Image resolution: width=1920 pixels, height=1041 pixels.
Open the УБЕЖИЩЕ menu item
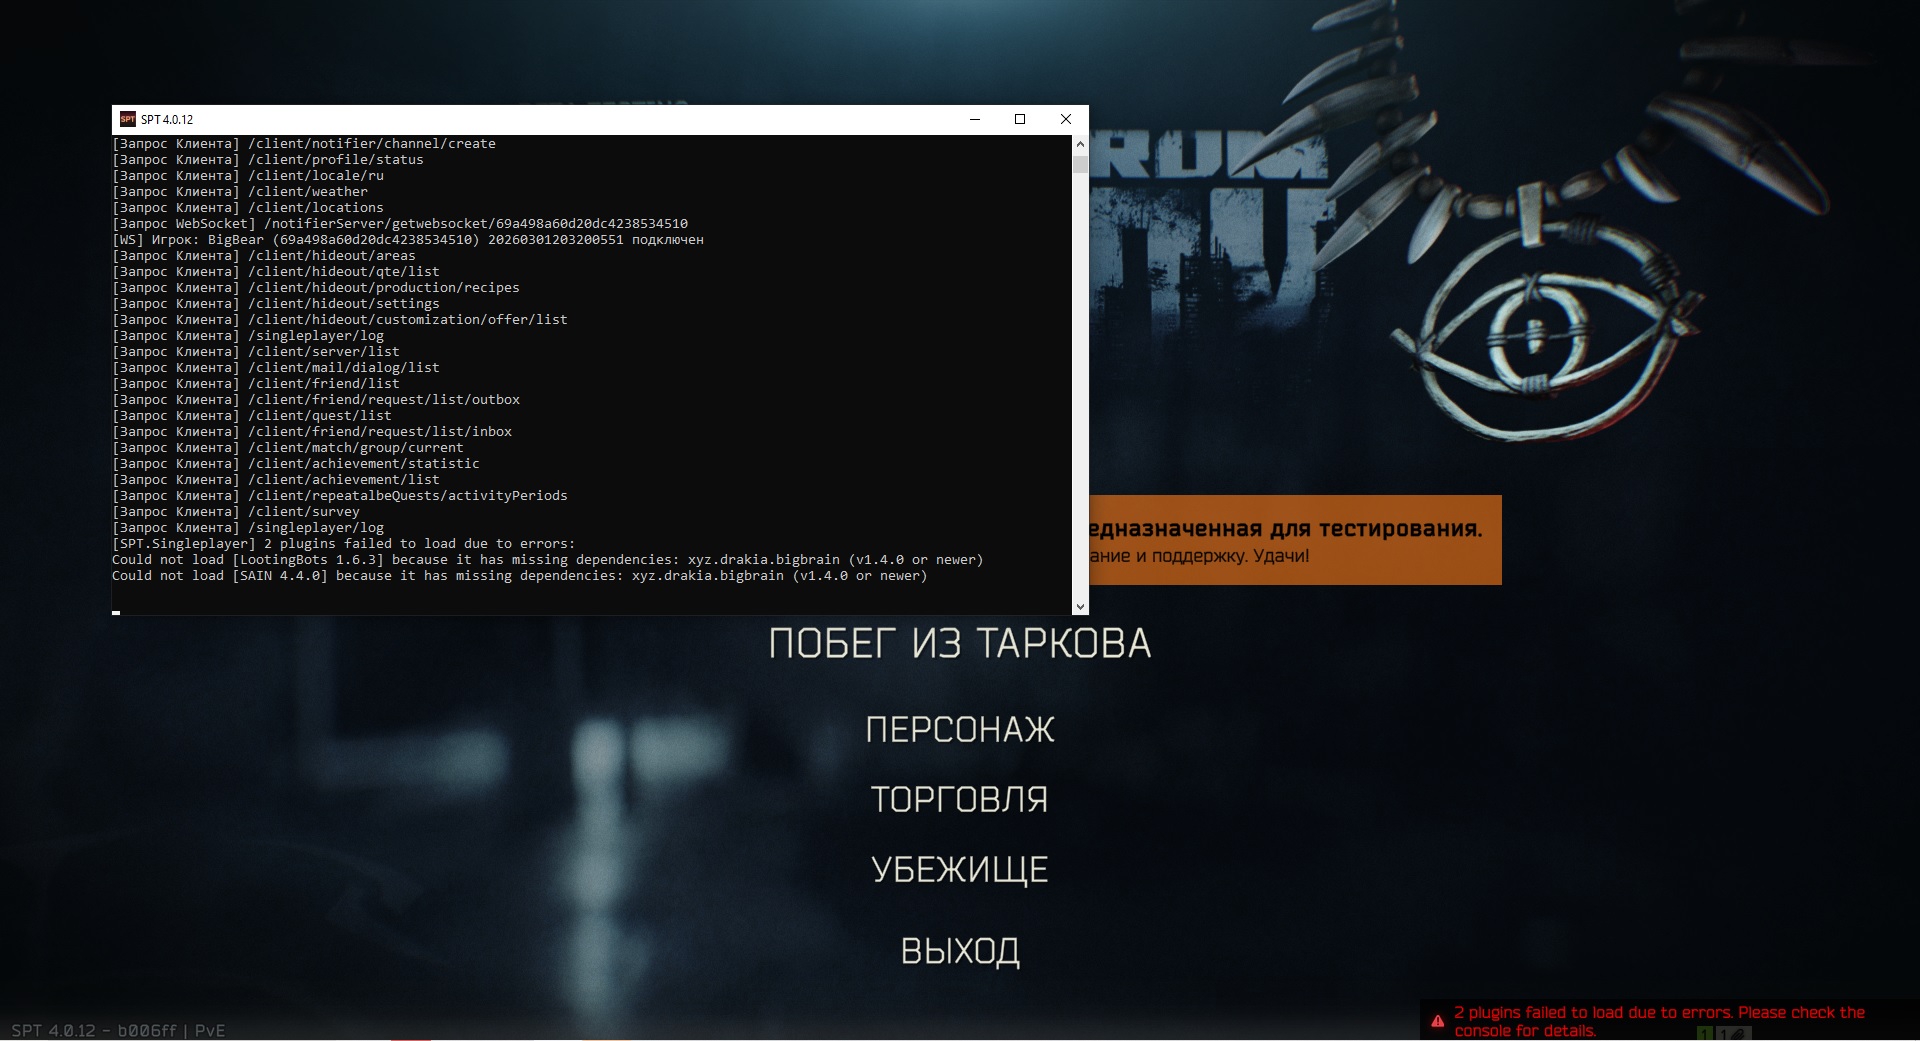[x=960, y=869]
